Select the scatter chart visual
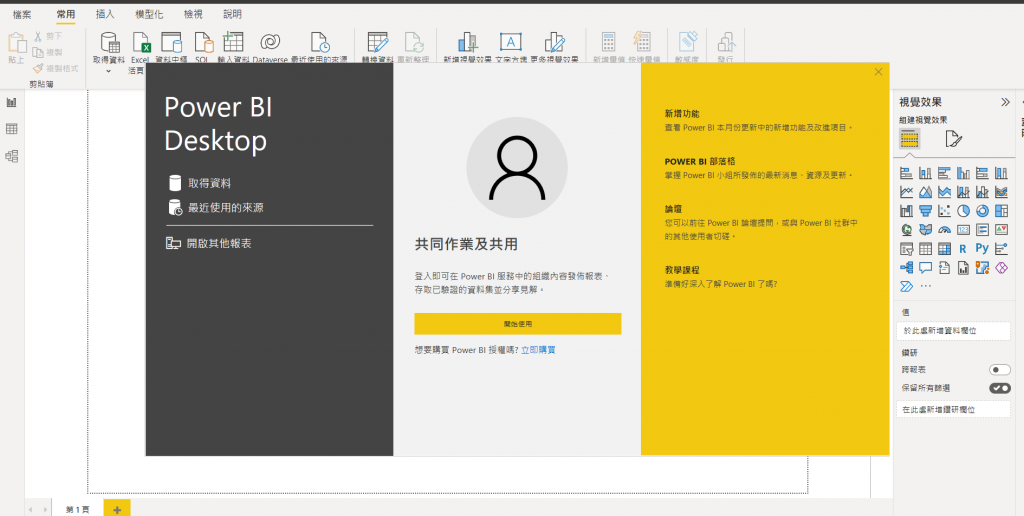 (x=944, y=211)
